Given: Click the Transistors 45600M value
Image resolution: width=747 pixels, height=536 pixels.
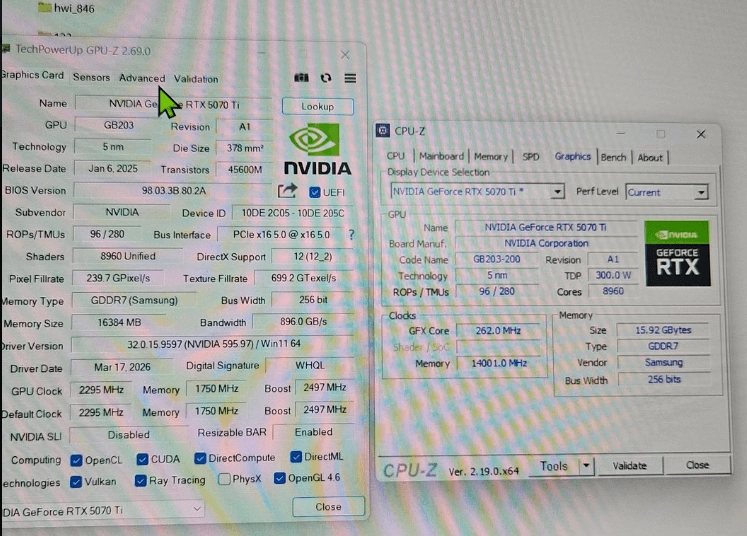Looking at the screenshot, I should pos(244,169).
